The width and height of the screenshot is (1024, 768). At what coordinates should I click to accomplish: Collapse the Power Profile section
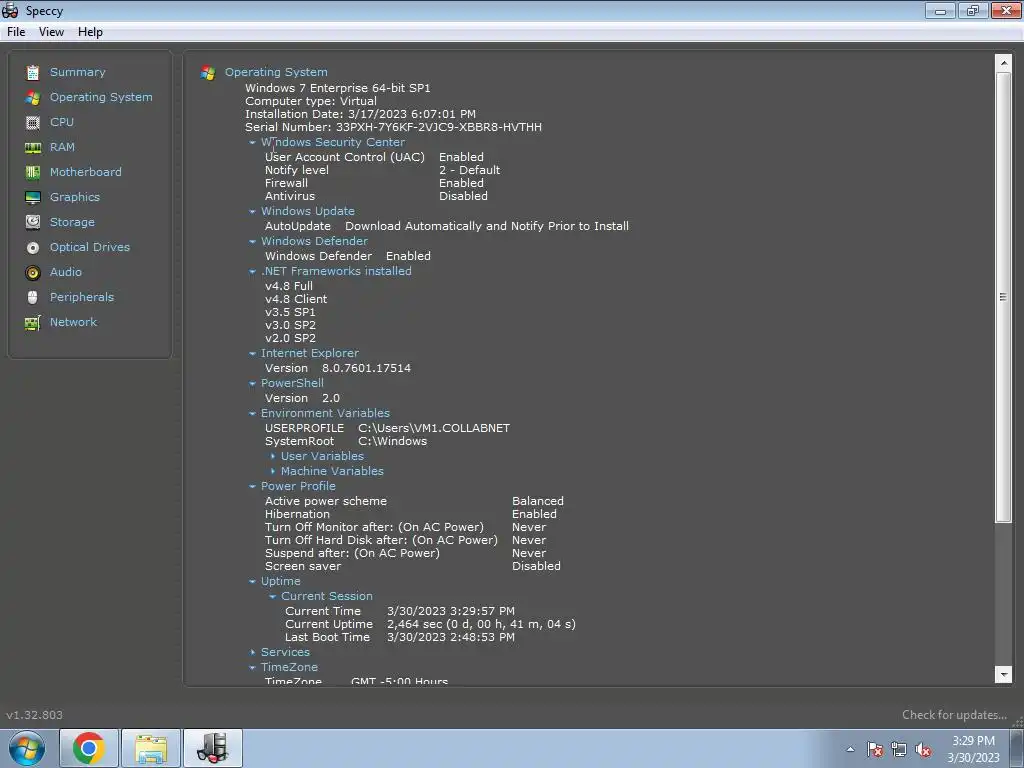click(x=253, y=487)
